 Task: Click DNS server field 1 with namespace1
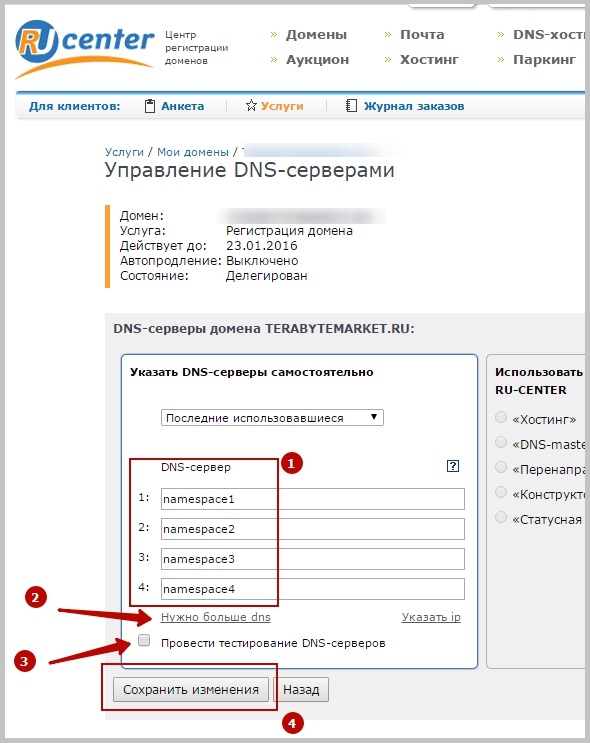point(313,499)
